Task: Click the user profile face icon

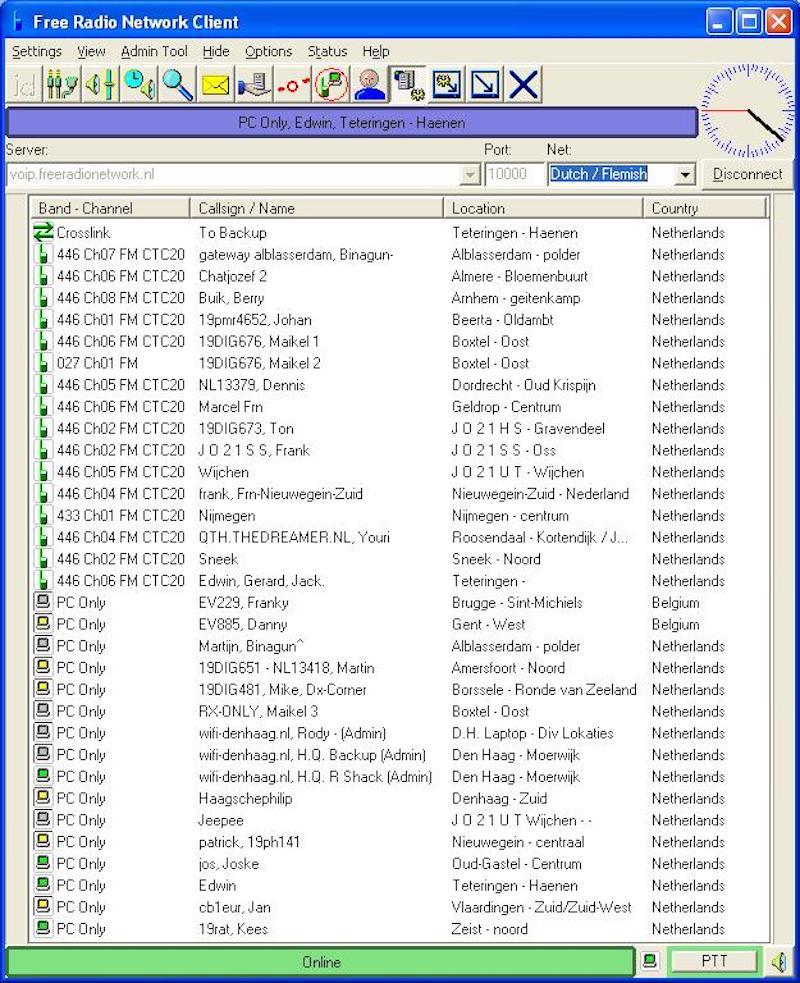Action: pos(369,85)
